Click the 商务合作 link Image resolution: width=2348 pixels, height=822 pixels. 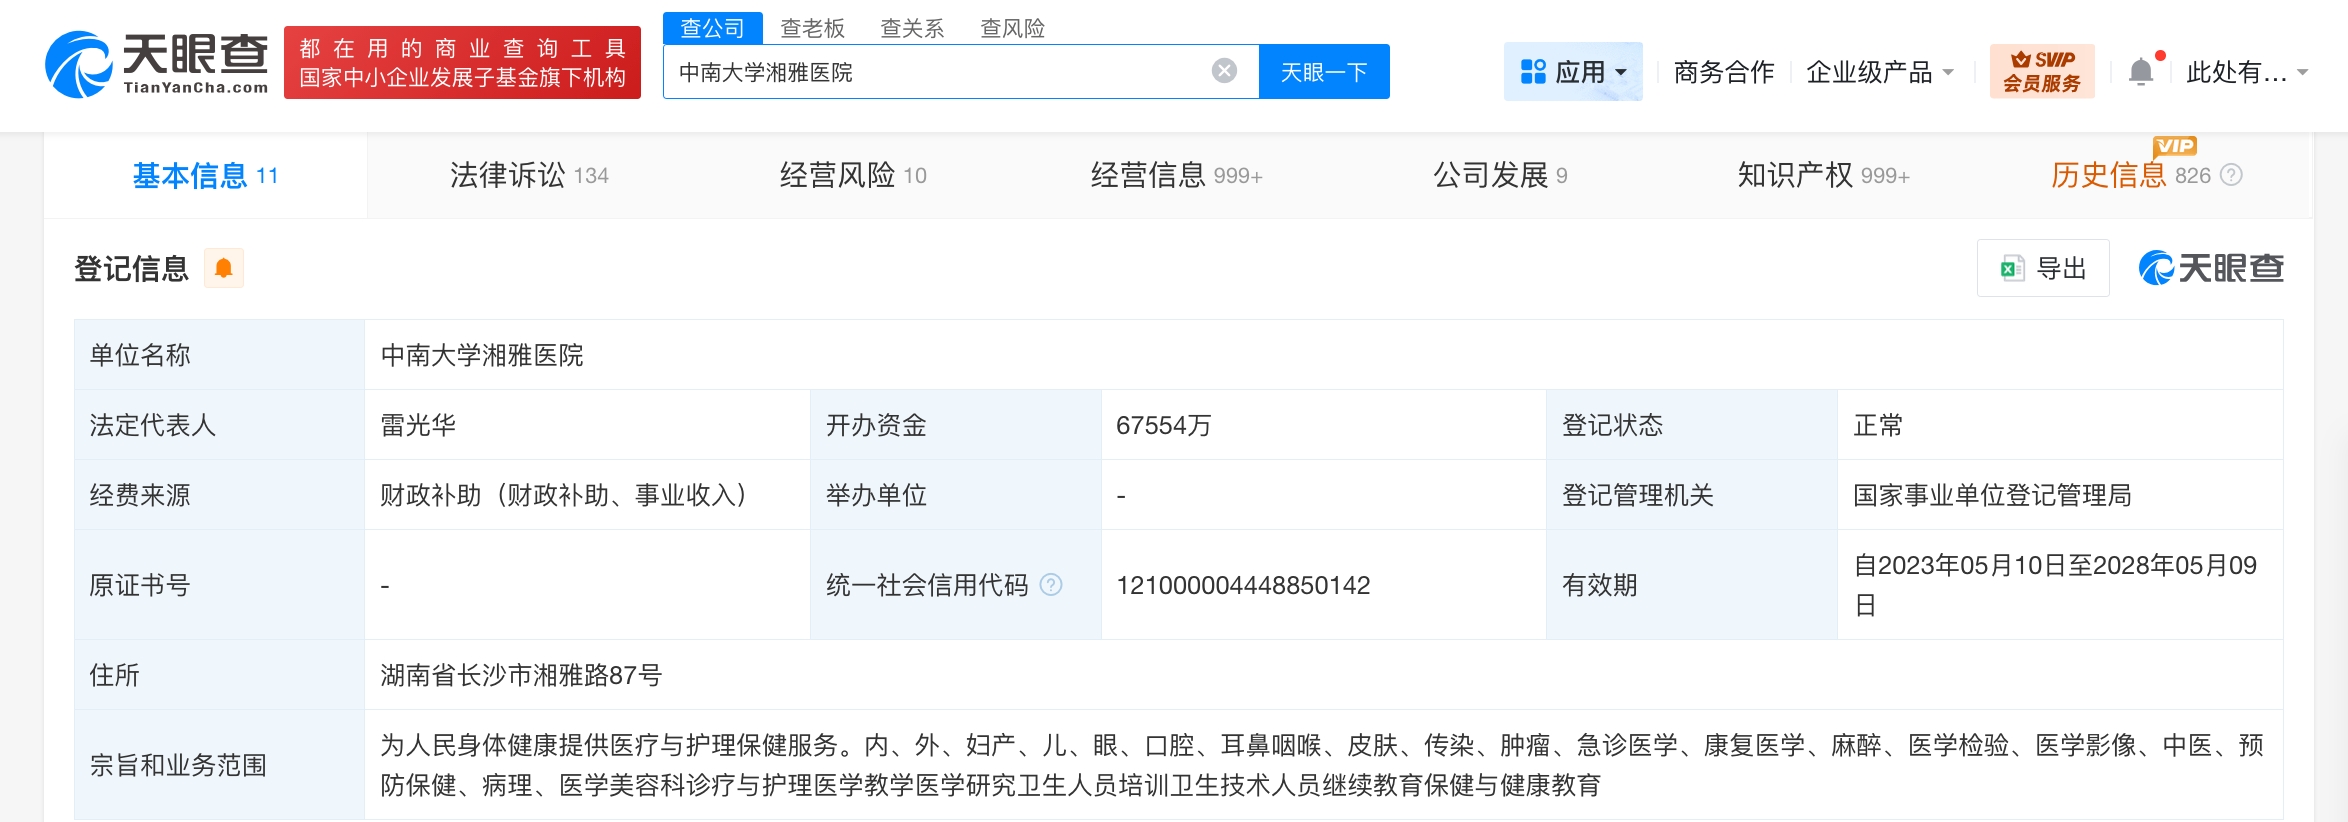point(1723,72)
